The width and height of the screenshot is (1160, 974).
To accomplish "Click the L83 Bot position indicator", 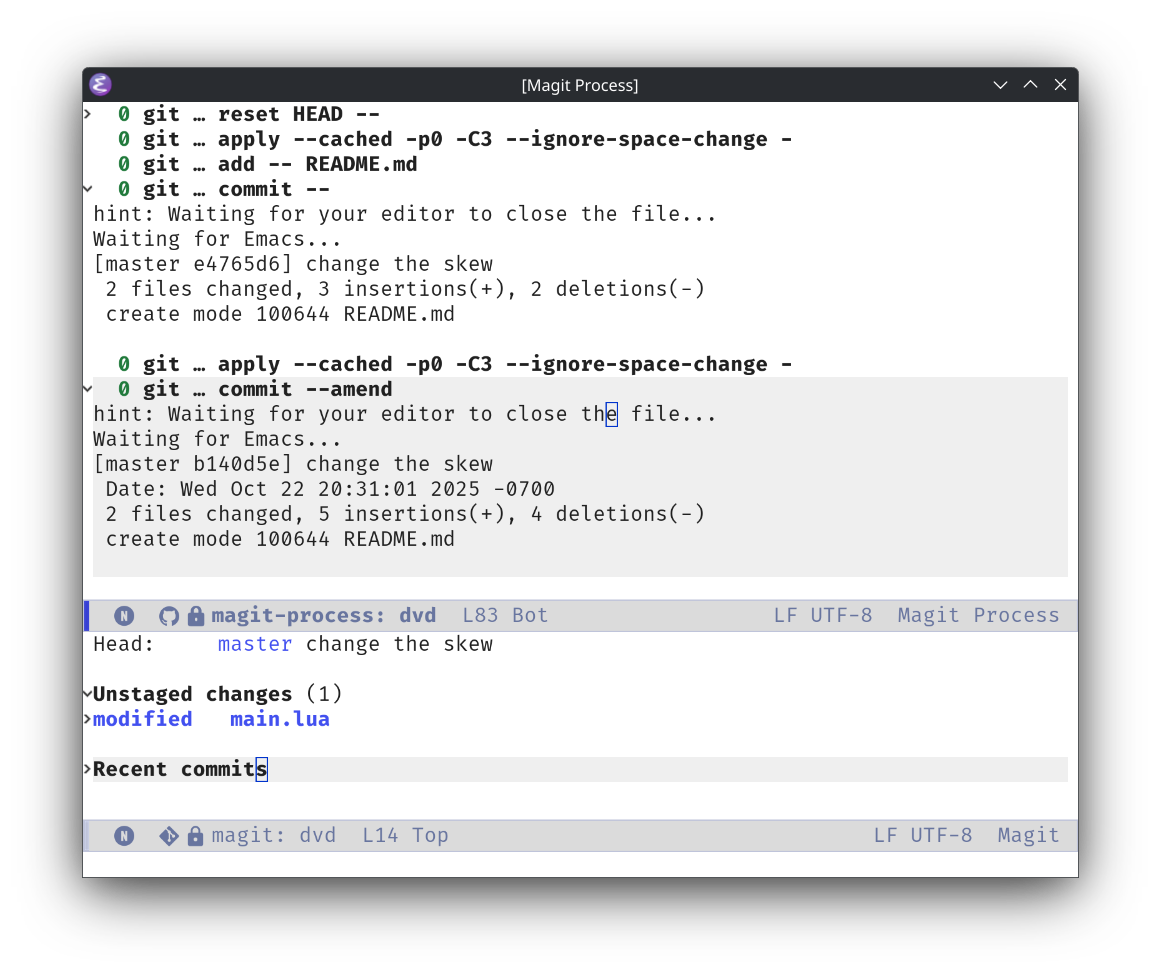I will 505,615.
